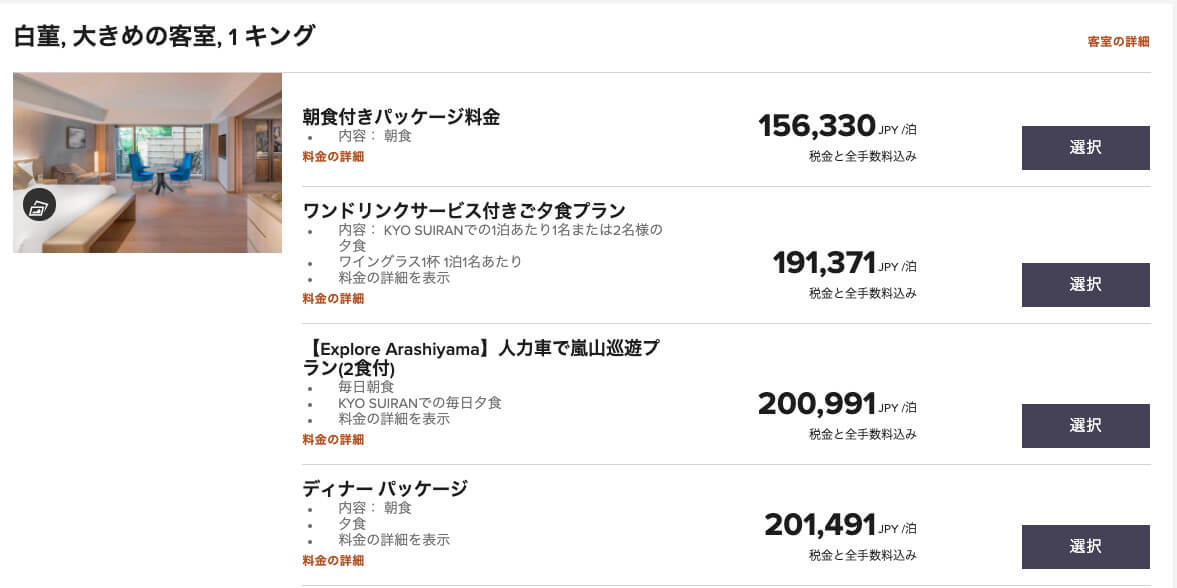Viewport: 1177px width, 588px height.
Task: Select the 朝食付きパッケージ料金 plan
Action: (1085, 147)
